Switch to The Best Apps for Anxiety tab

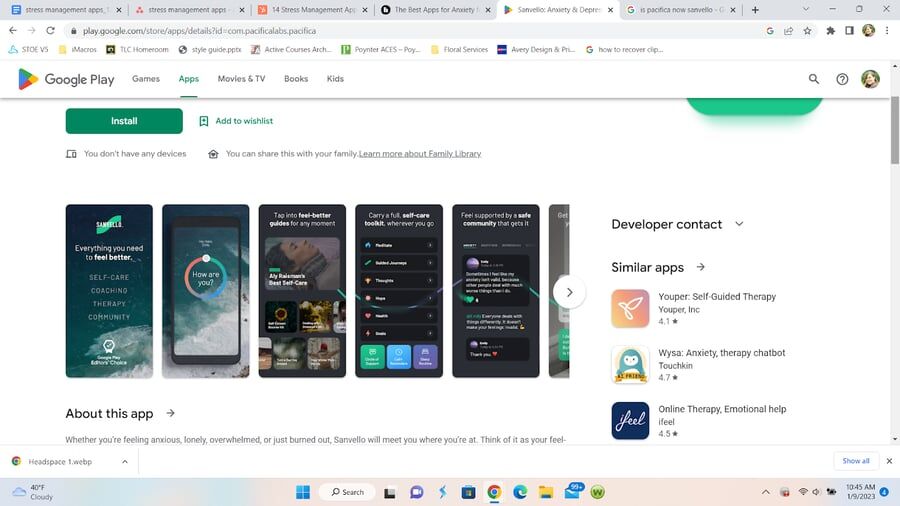(435, 10)
